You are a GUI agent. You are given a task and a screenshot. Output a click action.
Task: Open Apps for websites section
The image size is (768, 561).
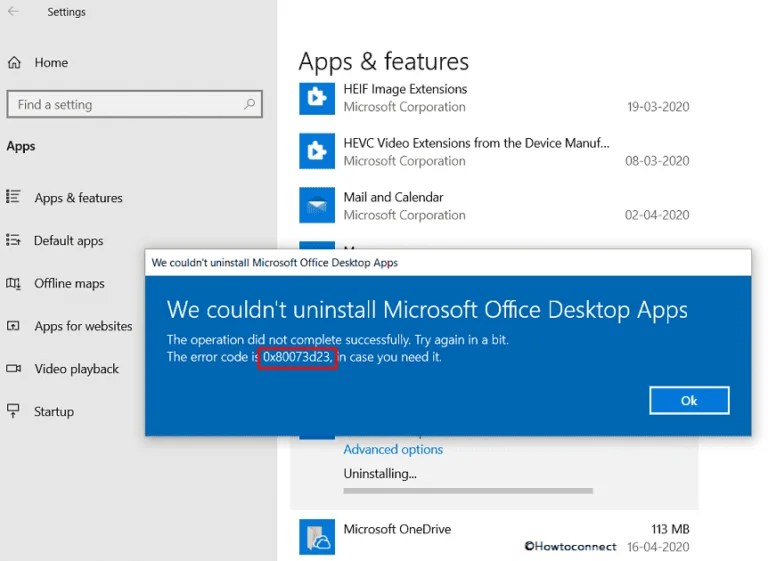coord(83,326)
